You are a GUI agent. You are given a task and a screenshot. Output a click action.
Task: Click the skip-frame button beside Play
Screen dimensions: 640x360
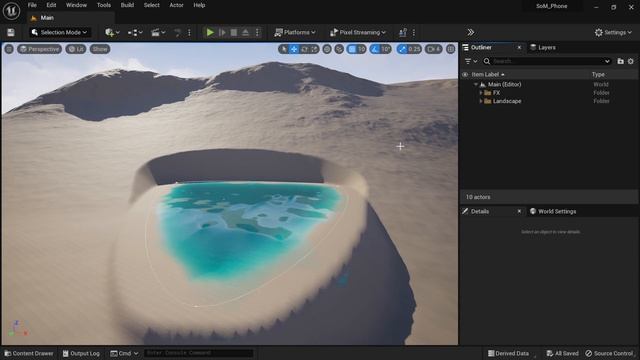click(222, 33)
